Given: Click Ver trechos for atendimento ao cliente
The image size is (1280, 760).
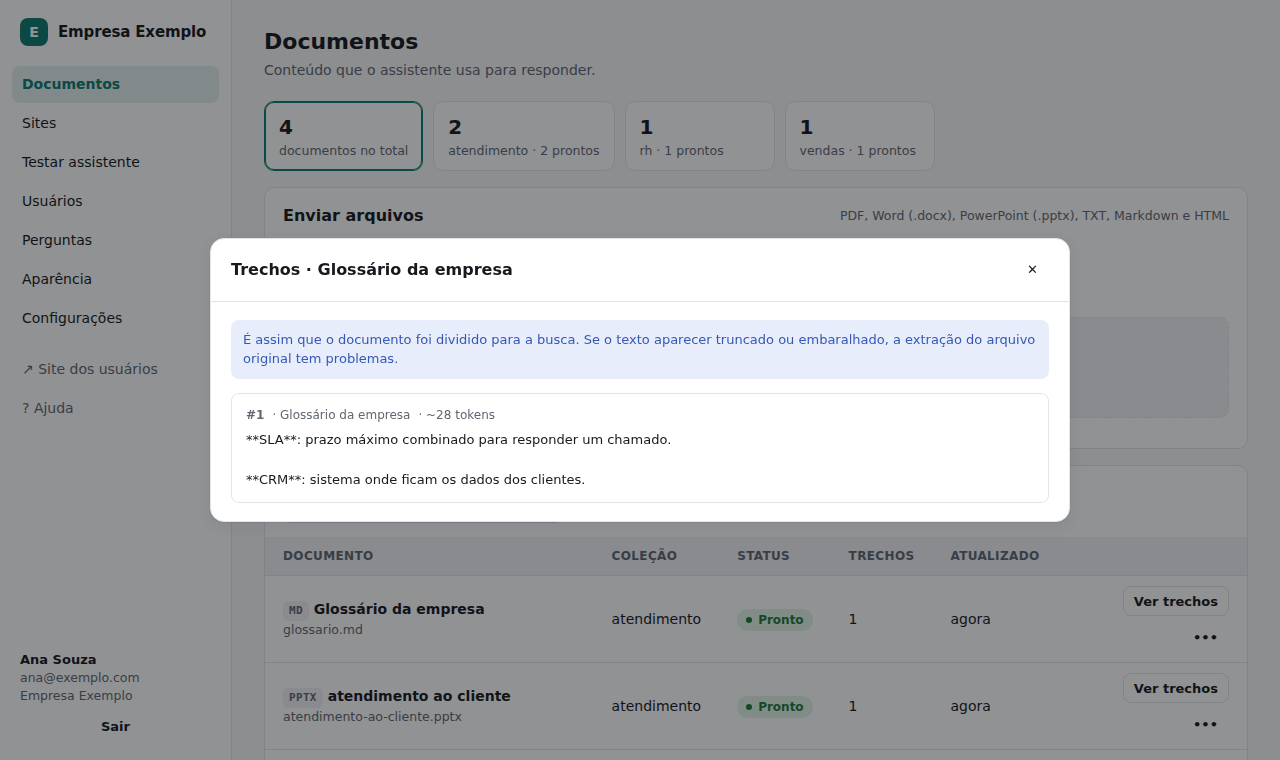Looking at the screenshot, I should pos(1175,688).
